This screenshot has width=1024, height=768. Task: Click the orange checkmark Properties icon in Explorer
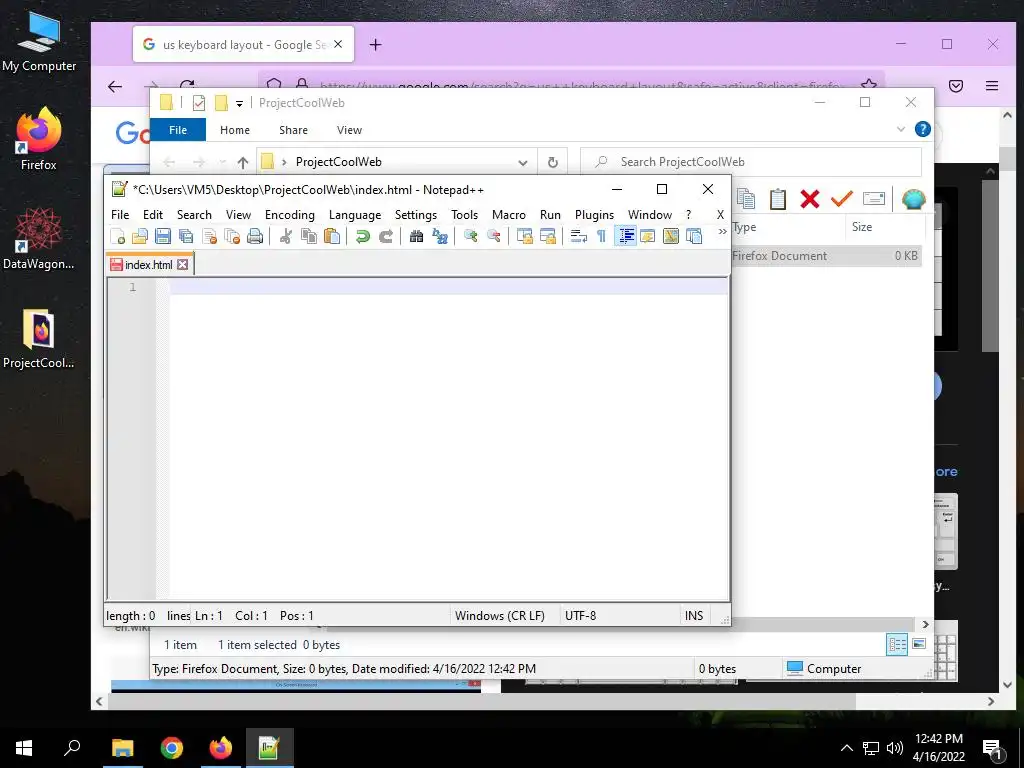pyautogui.click(x=842, y=199)
